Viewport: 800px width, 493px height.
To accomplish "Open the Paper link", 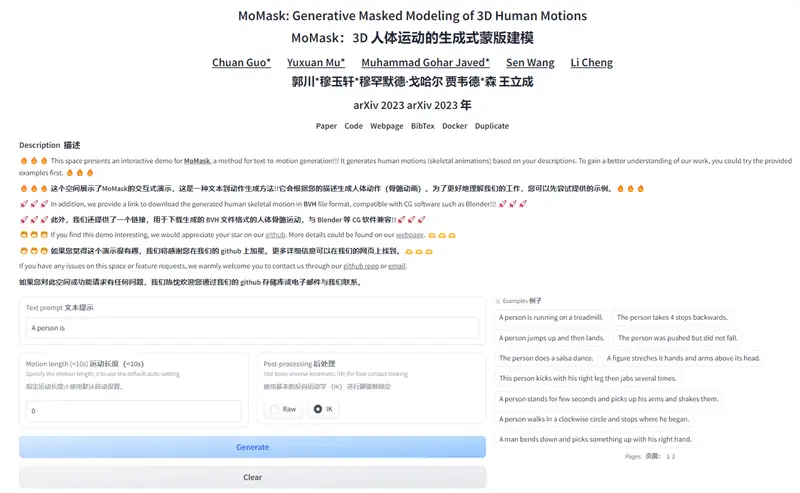I will [326, 126].
